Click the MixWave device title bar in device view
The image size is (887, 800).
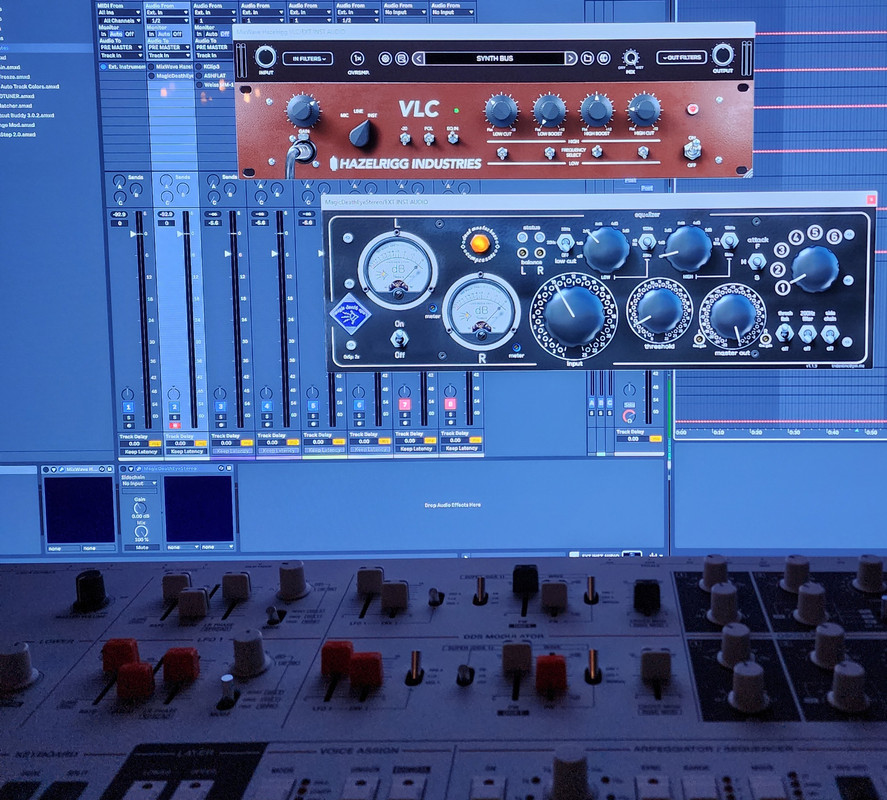pyautogui.click(x=78, y=469)
